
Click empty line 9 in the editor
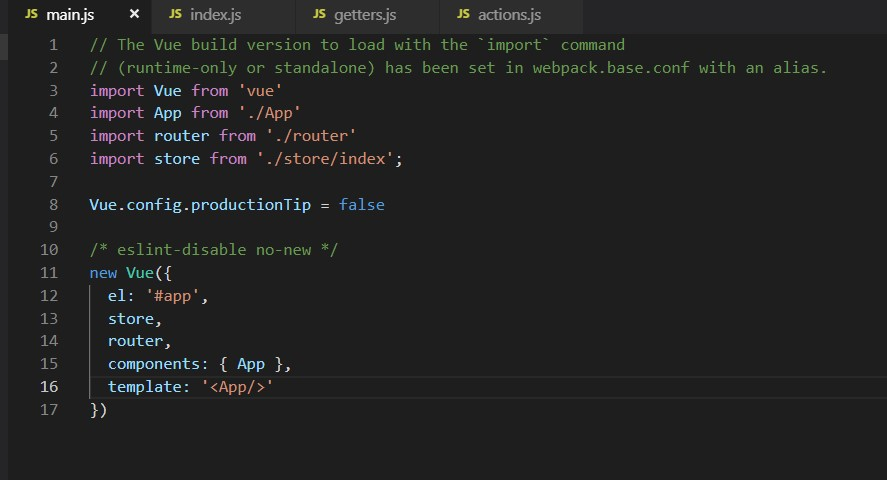click(486, 227)
